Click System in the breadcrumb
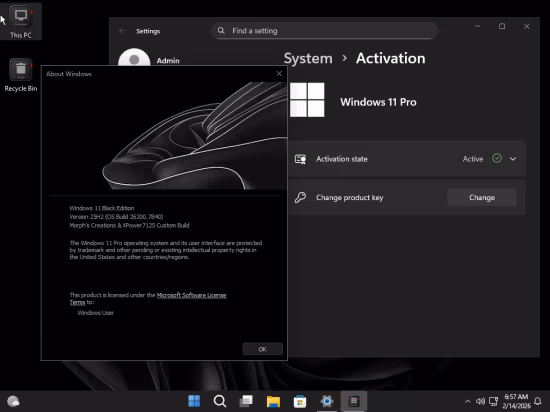Screen dimensions: 550x412 pos(308,58)
